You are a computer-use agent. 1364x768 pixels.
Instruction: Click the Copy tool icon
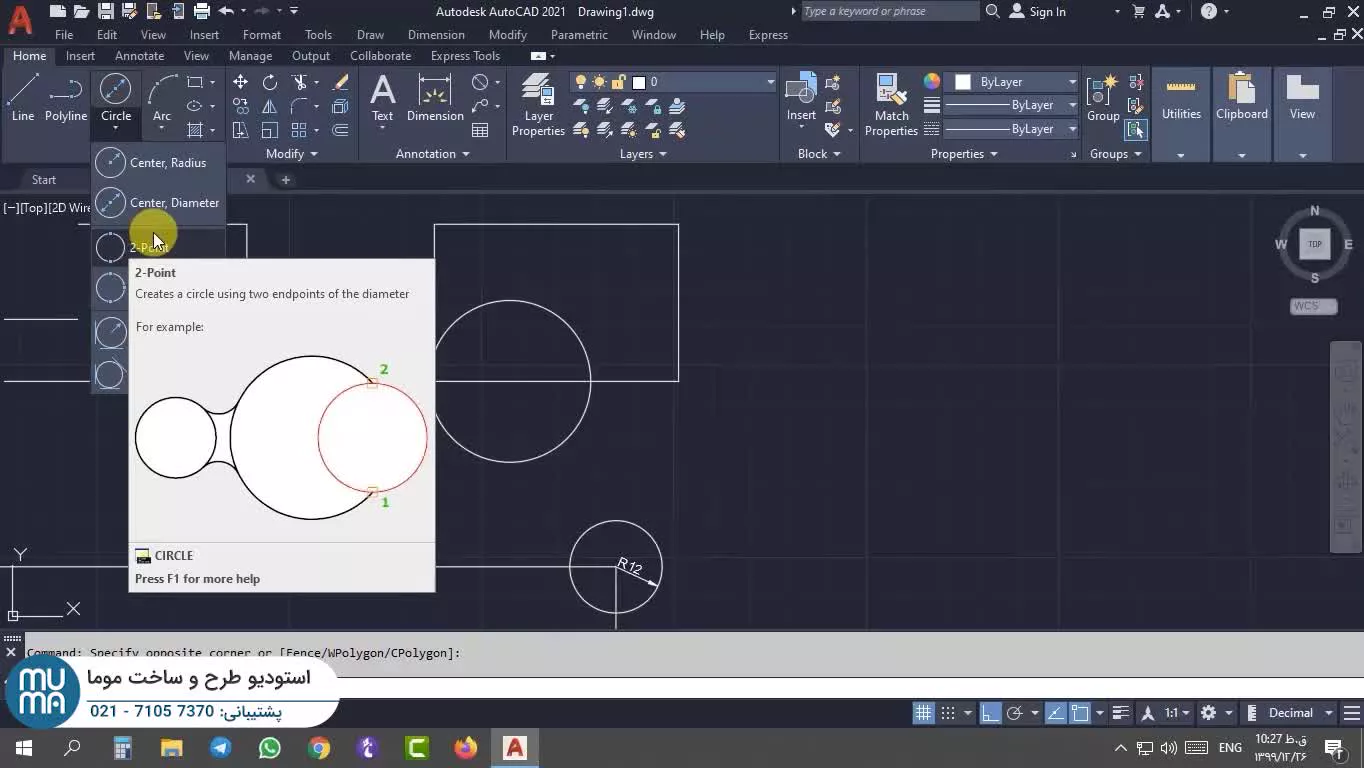pos(240,106)
